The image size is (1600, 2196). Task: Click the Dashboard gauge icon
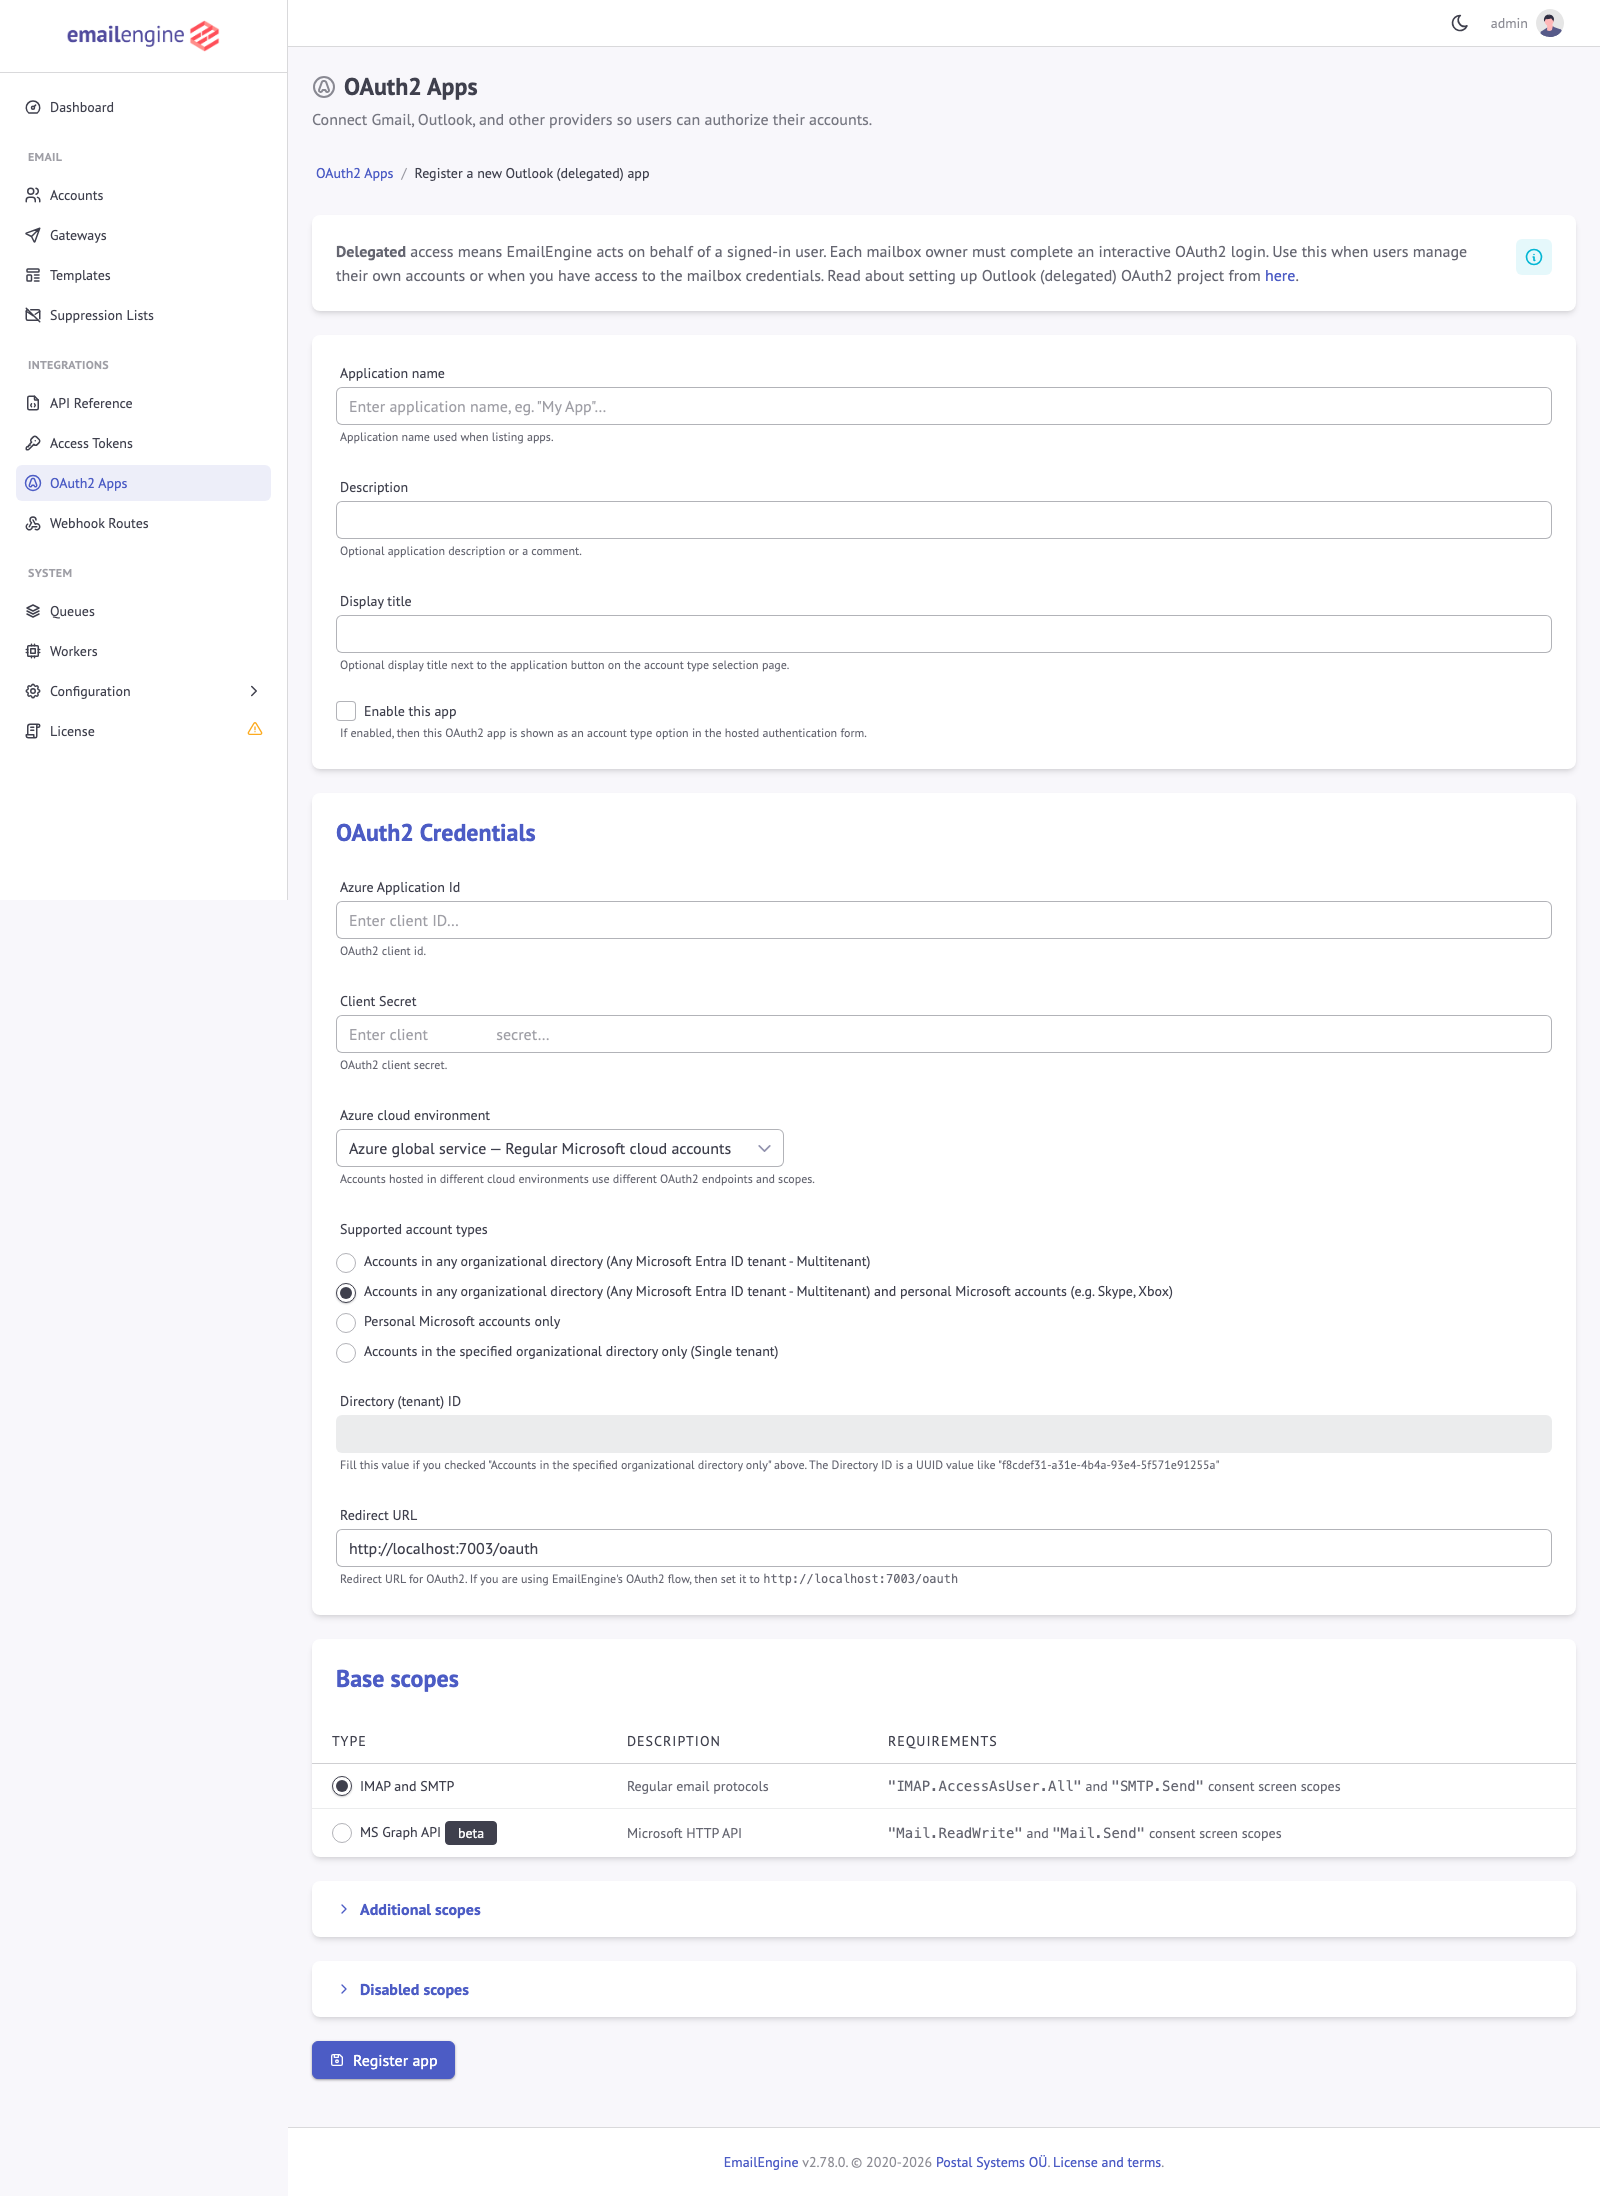click(x=33, y=107)
